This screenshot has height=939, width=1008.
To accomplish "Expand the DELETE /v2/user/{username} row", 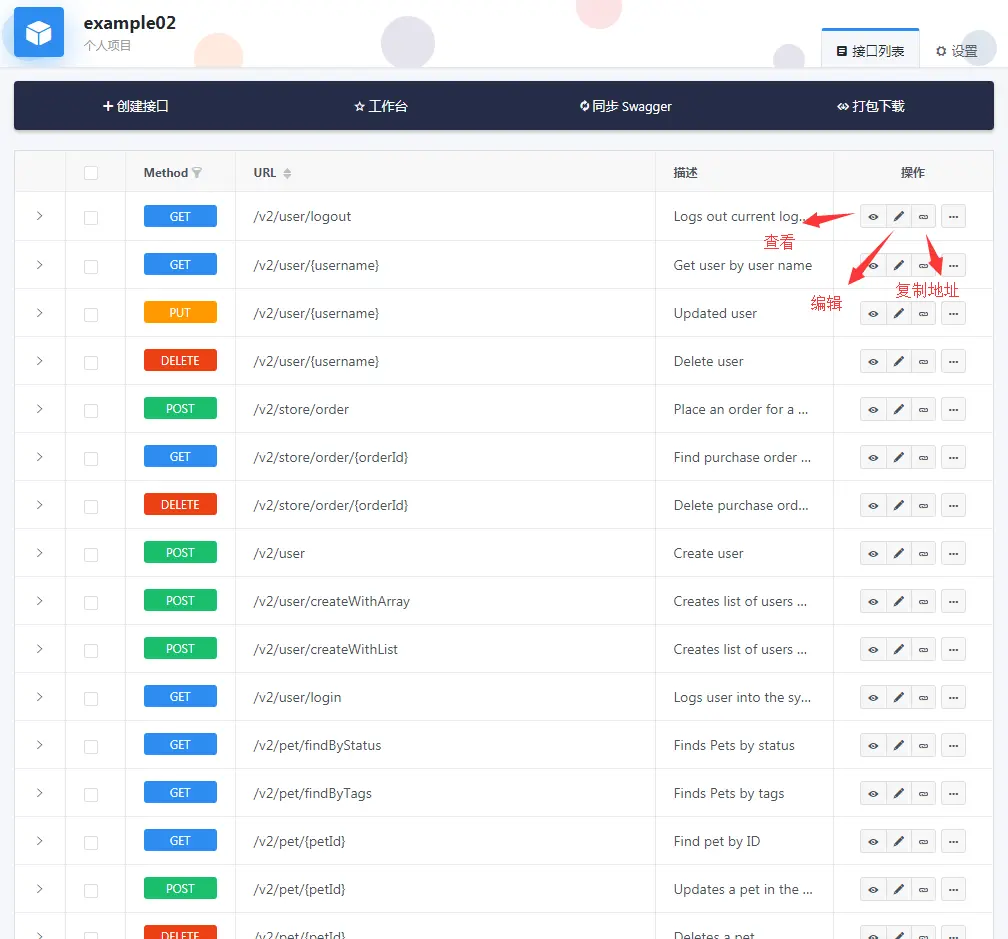I will click(x=39, y=361).
